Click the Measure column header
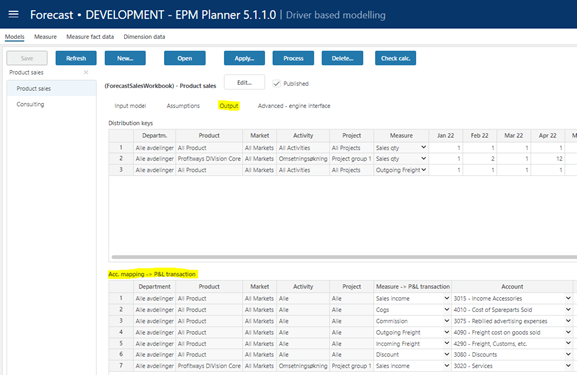The width and height of the screenshot is (577, 375). coord(401,135)
